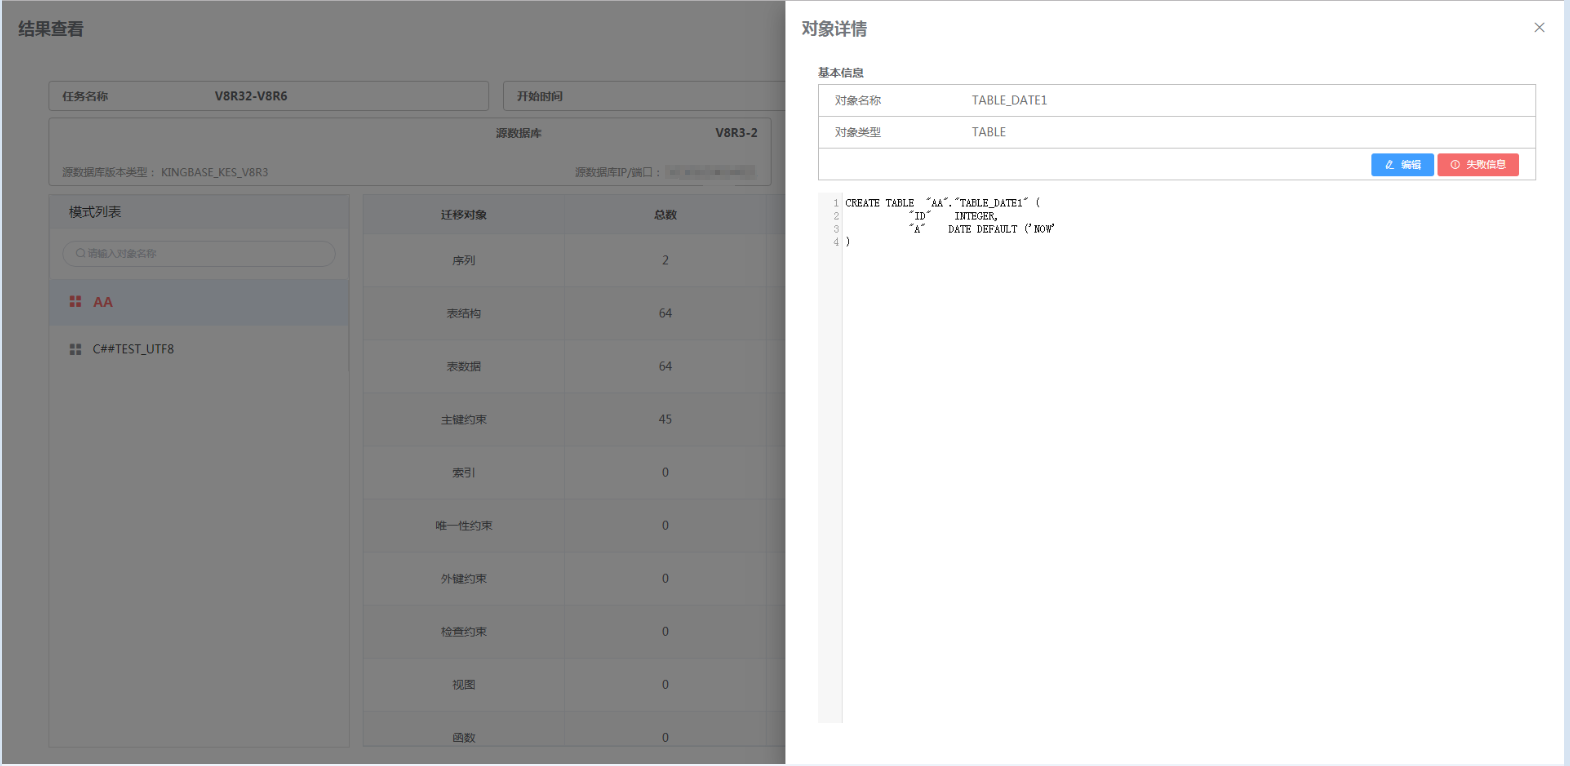The height and width of the screenshot is (766, 1570).
Task: Select the 表结构 row label
Action: pyautogui.click(x=464, y=314)
